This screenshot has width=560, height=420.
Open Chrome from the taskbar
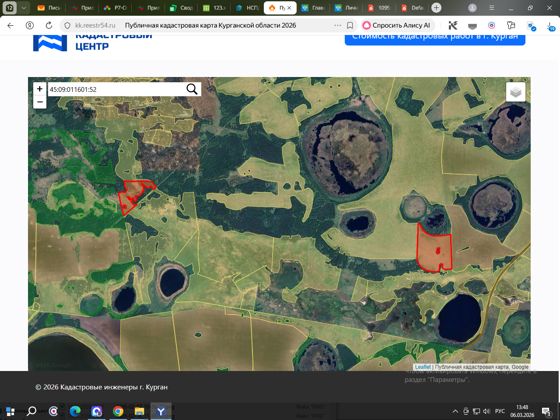tap(118, 411)
